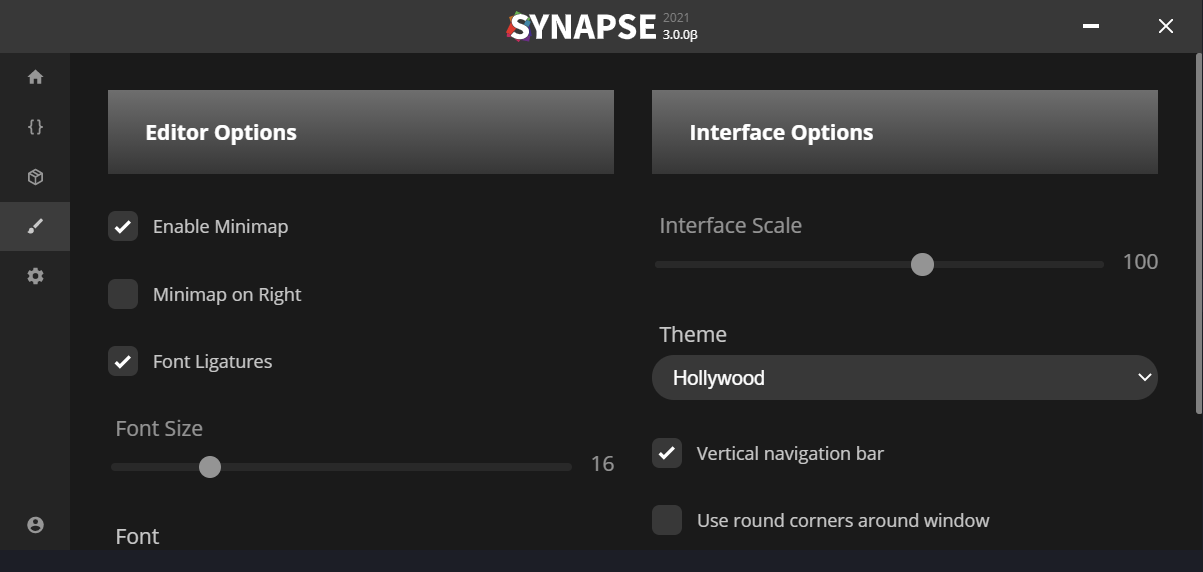
Task: Open the gear settings icon in sidebar
Action: [x=35, y=276]
